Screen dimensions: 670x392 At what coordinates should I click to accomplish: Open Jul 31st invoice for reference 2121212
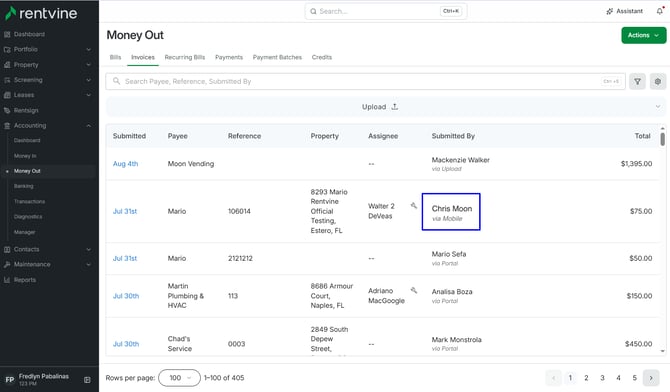[x=125, y=258]
